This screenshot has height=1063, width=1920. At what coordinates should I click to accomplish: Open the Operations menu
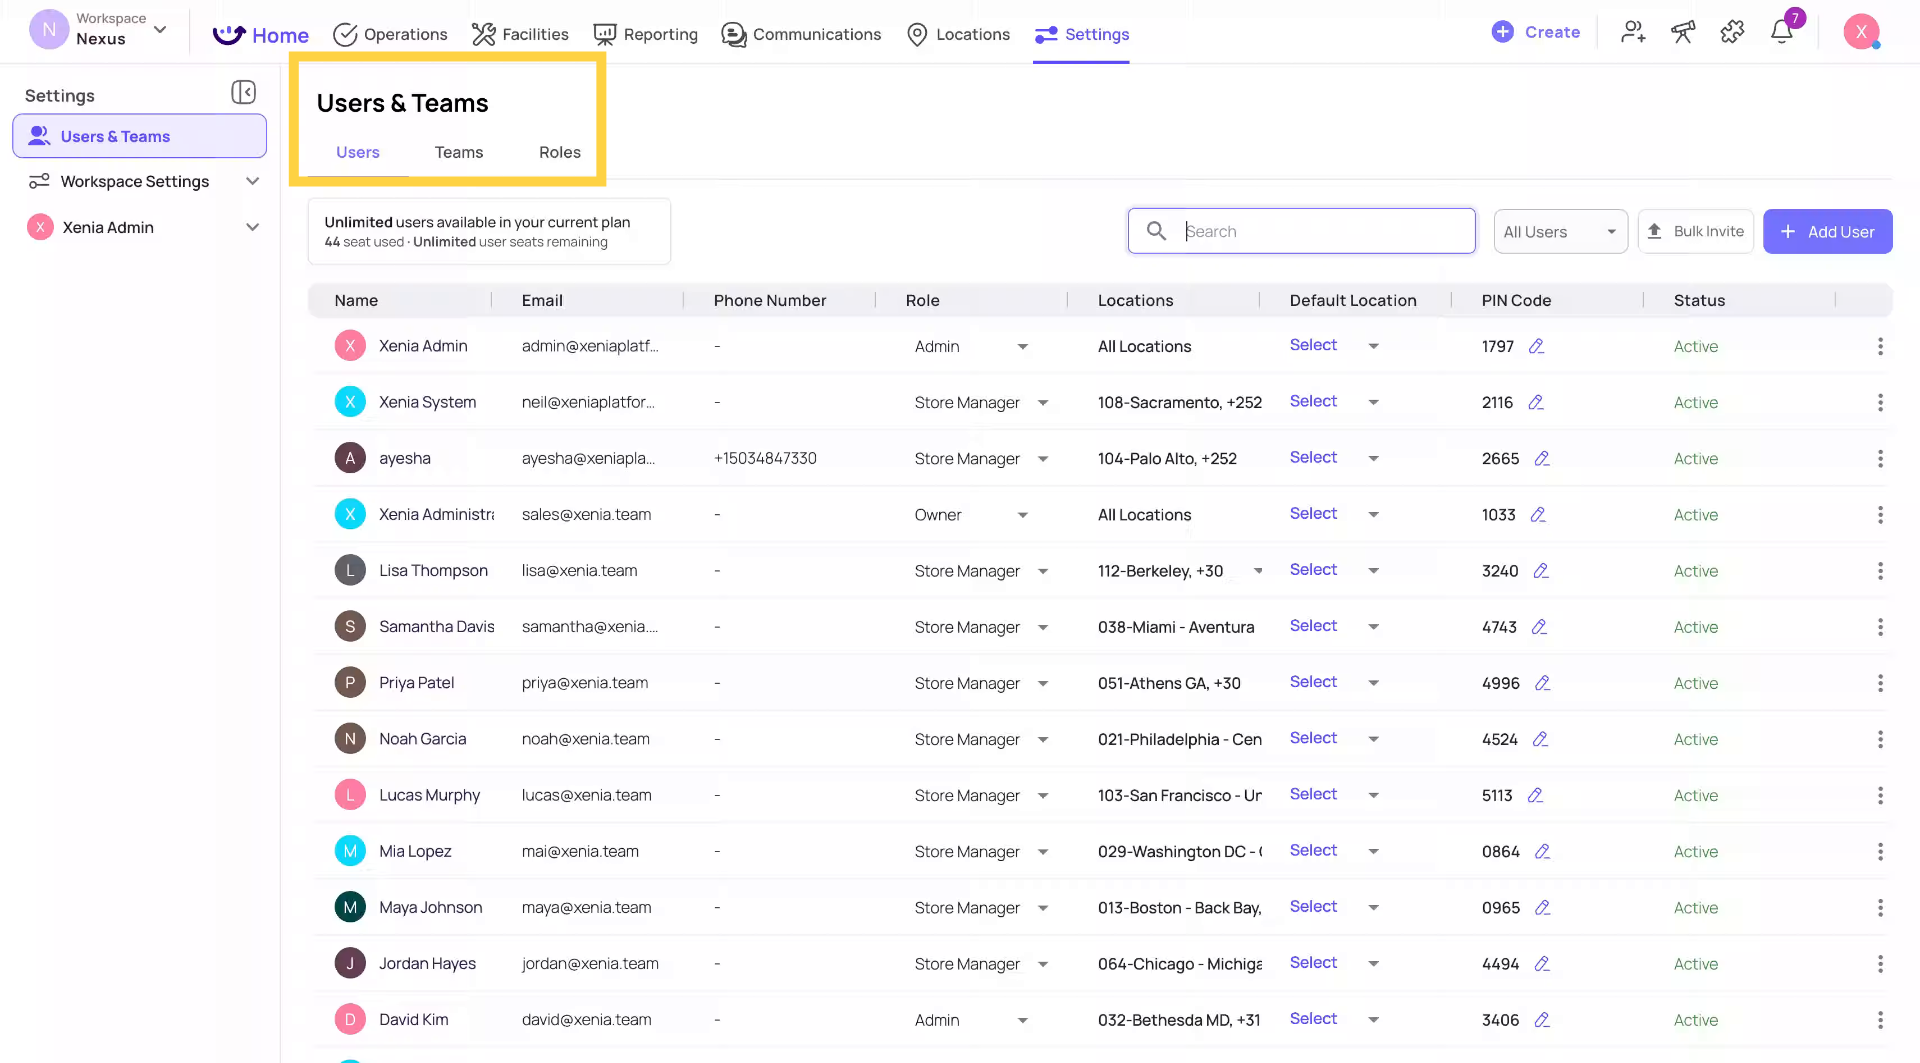coord(390,34)
